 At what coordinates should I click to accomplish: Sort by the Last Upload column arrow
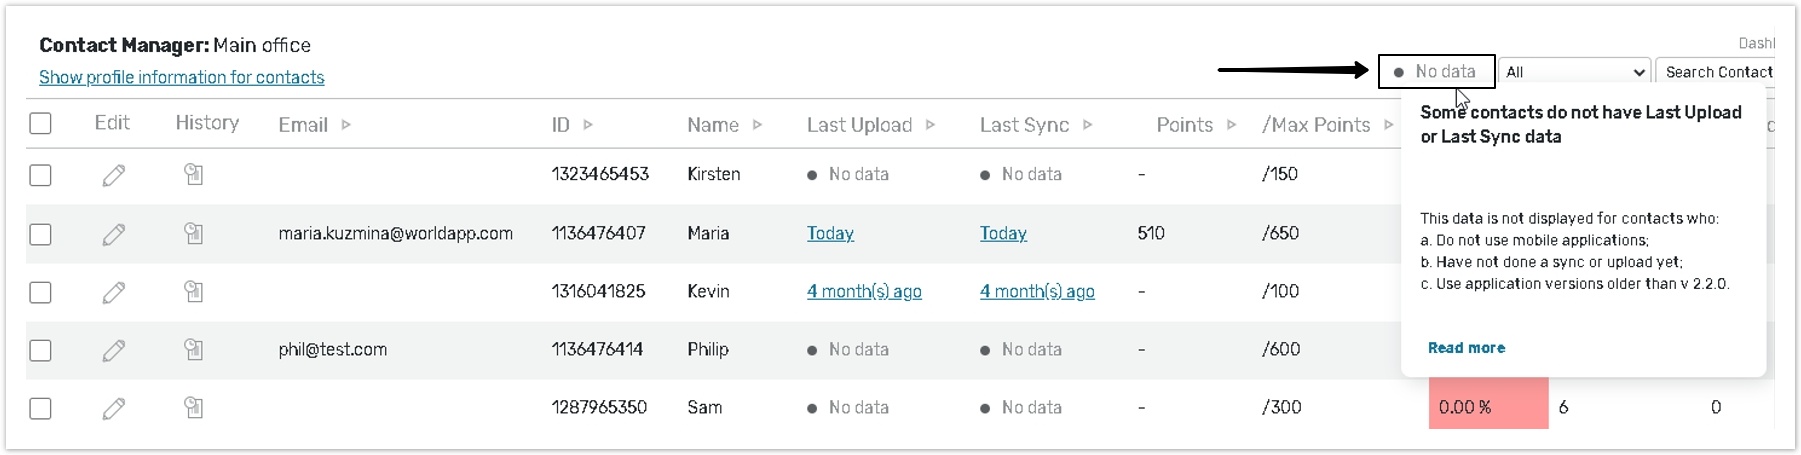pos(930,125)
